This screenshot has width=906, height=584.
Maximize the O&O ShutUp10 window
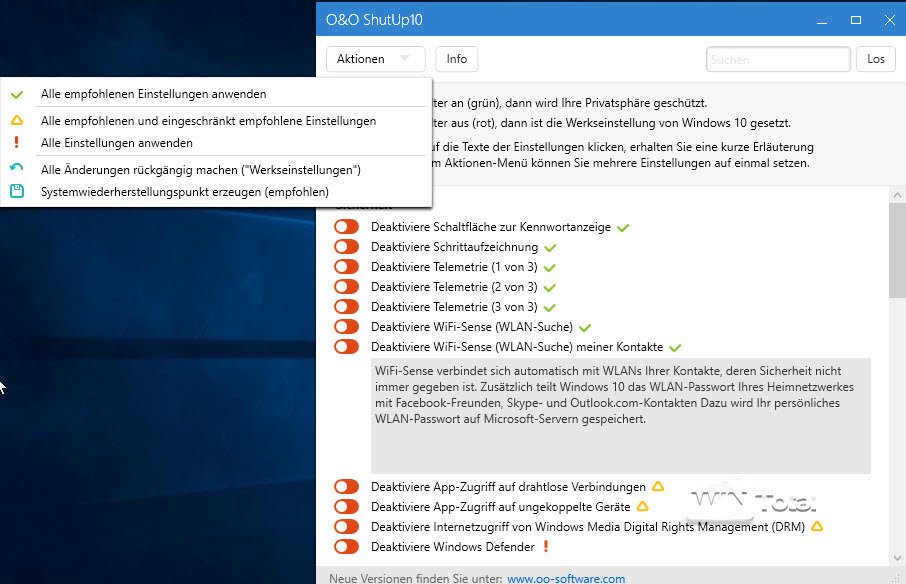click(856, 20)
